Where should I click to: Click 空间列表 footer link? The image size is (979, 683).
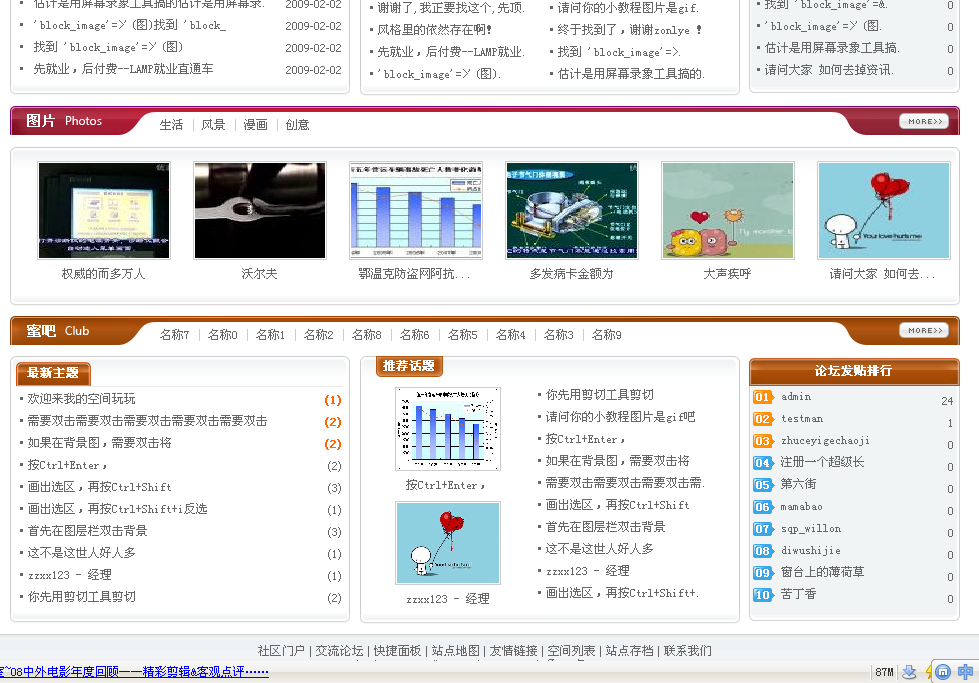tap(571, 651)
